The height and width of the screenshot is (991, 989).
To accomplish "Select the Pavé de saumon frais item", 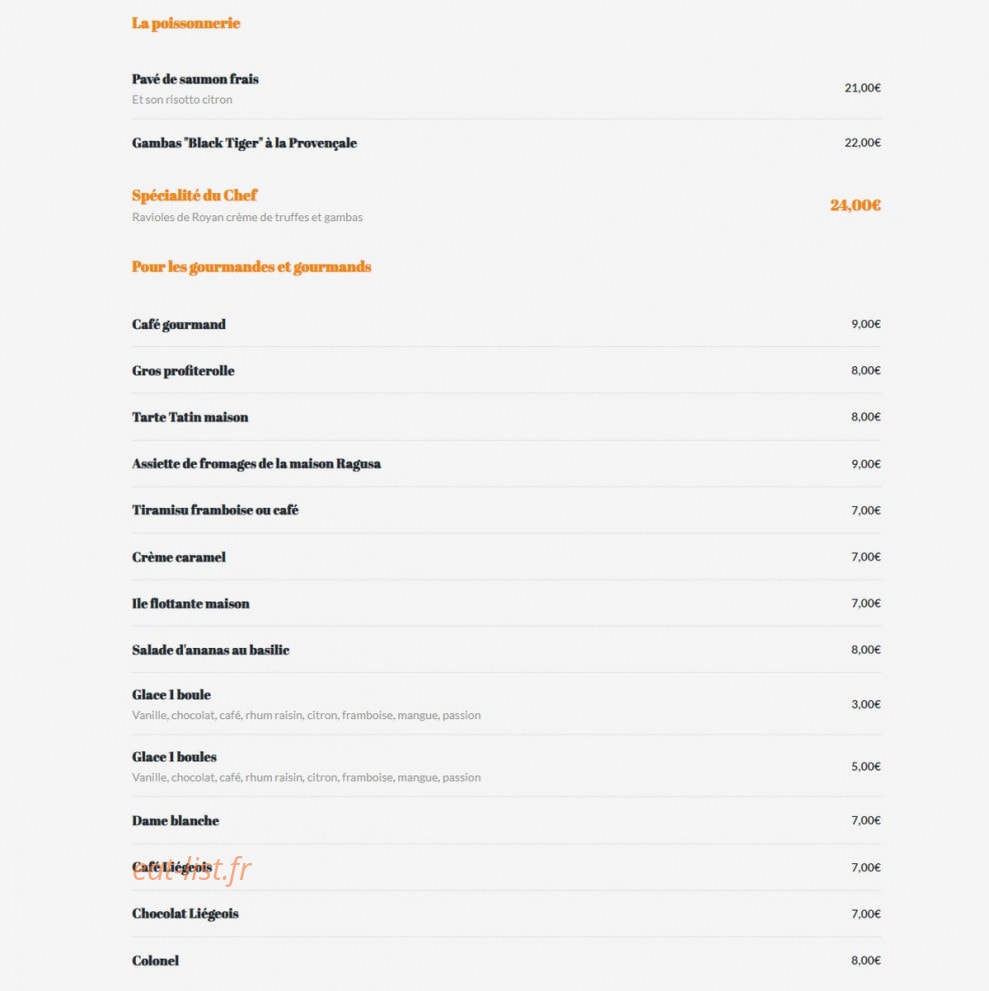I will tap(195, 79).
